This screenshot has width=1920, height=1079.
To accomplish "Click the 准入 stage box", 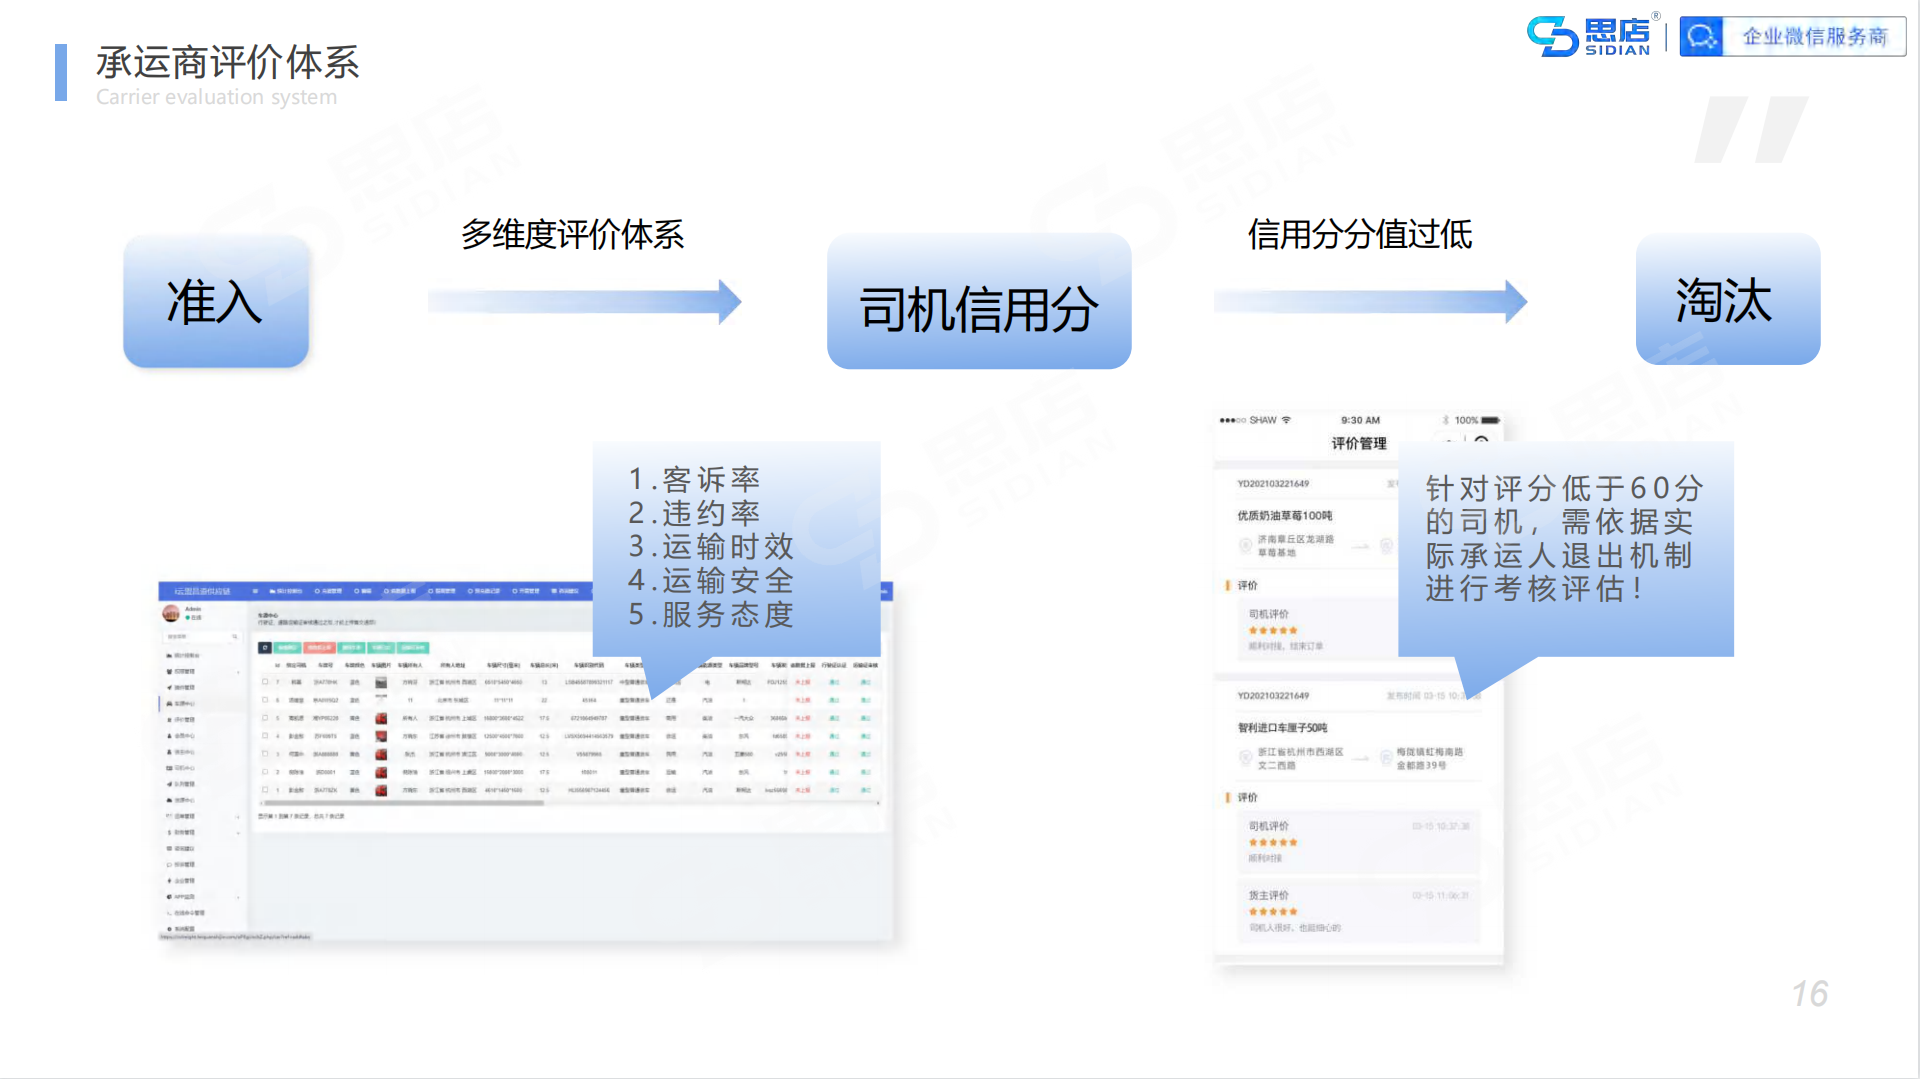I will click(216, 301).
